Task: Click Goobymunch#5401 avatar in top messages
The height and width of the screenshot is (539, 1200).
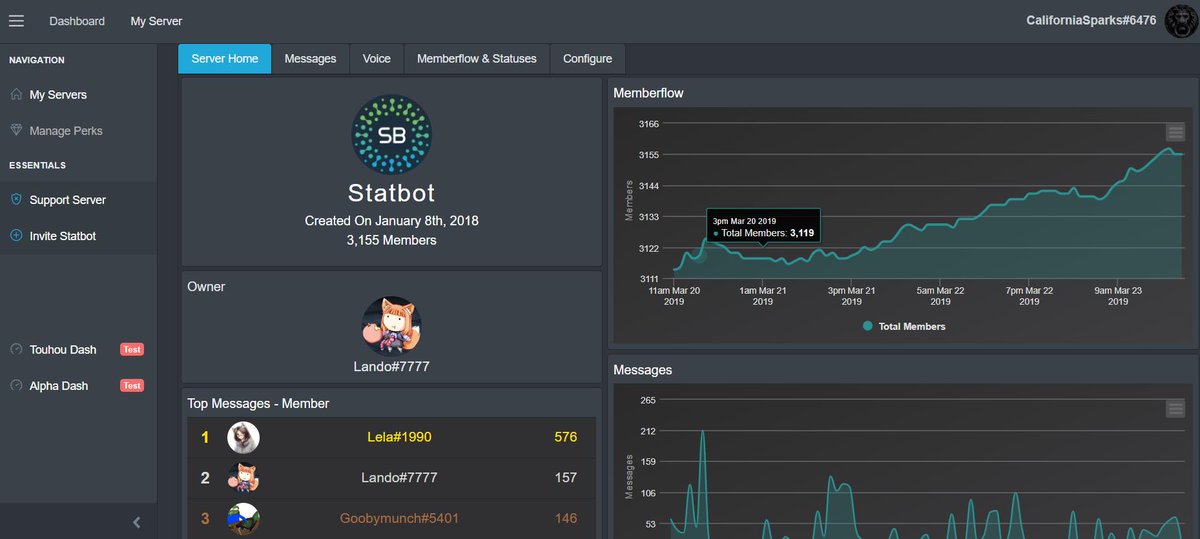Action: click(x=243, y=518)
